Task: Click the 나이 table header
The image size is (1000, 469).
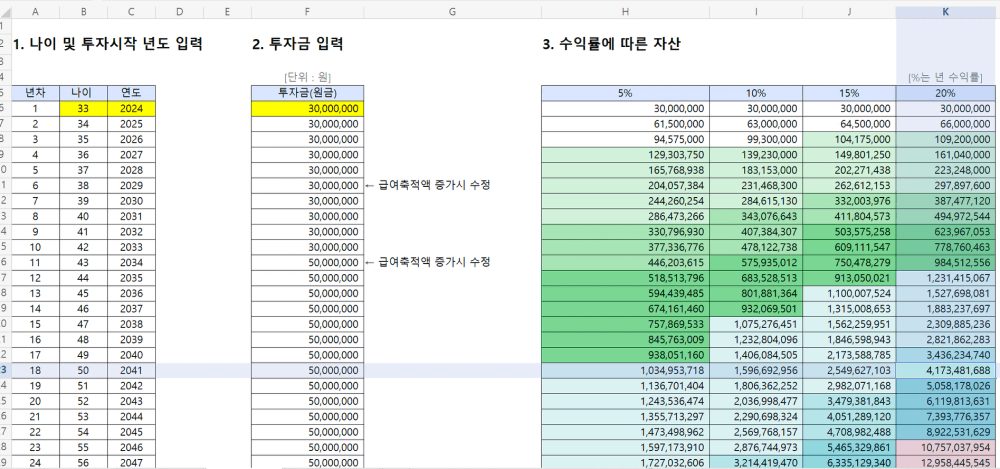Action: [x=84, y=93]
